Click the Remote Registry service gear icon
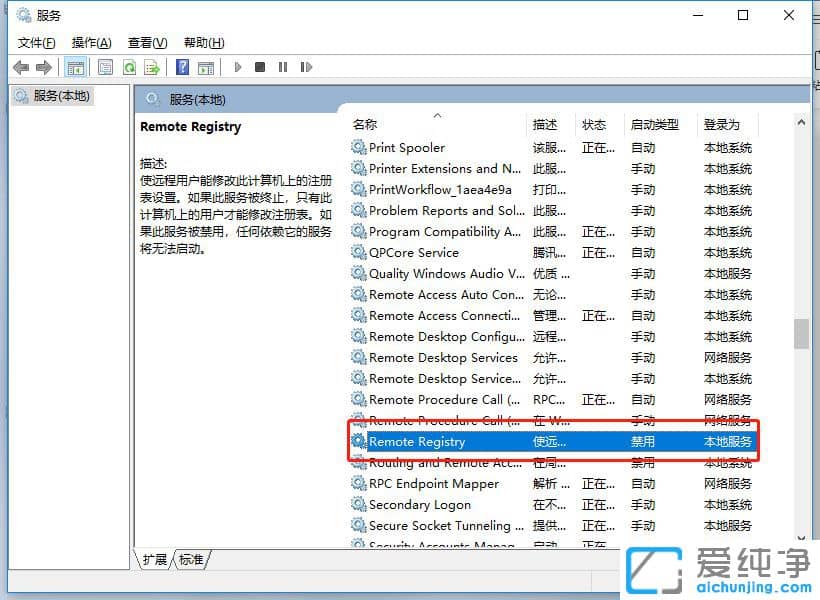Viewport: 820px width, 600px height. coord(358,441)
